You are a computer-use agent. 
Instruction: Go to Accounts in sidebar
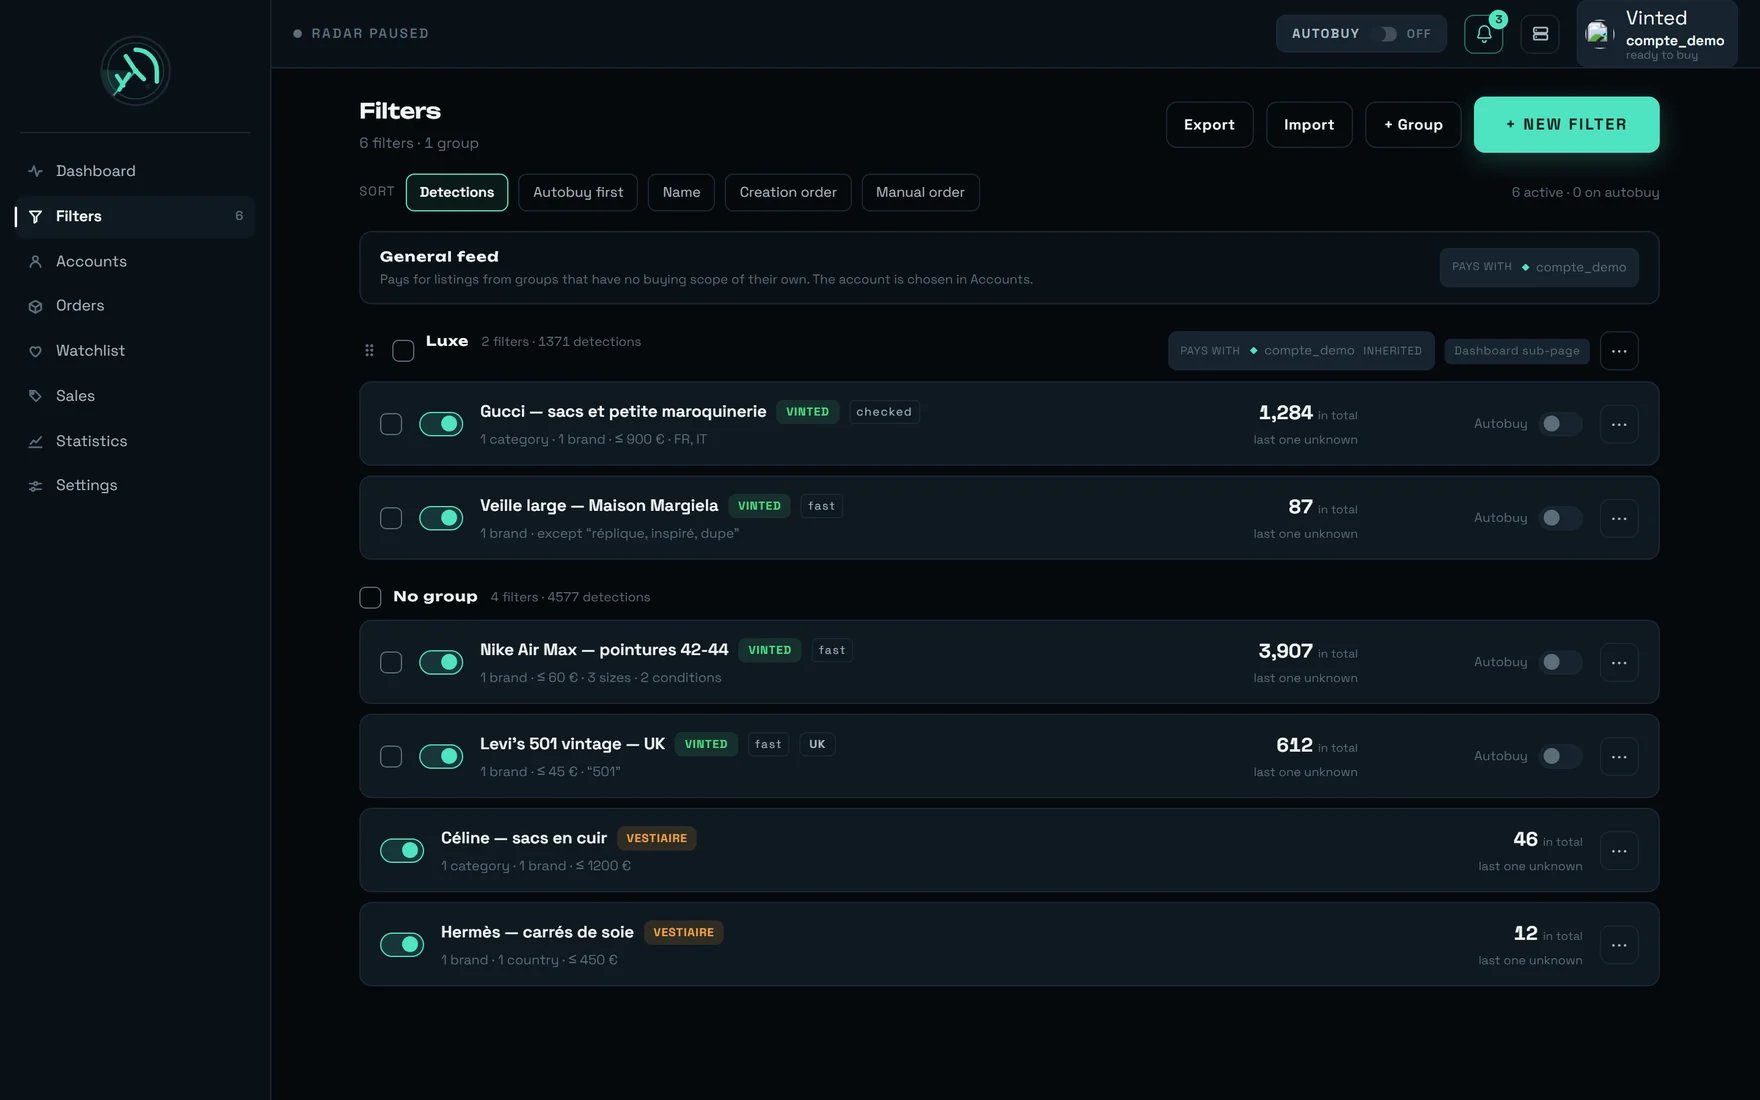(135, 261)
